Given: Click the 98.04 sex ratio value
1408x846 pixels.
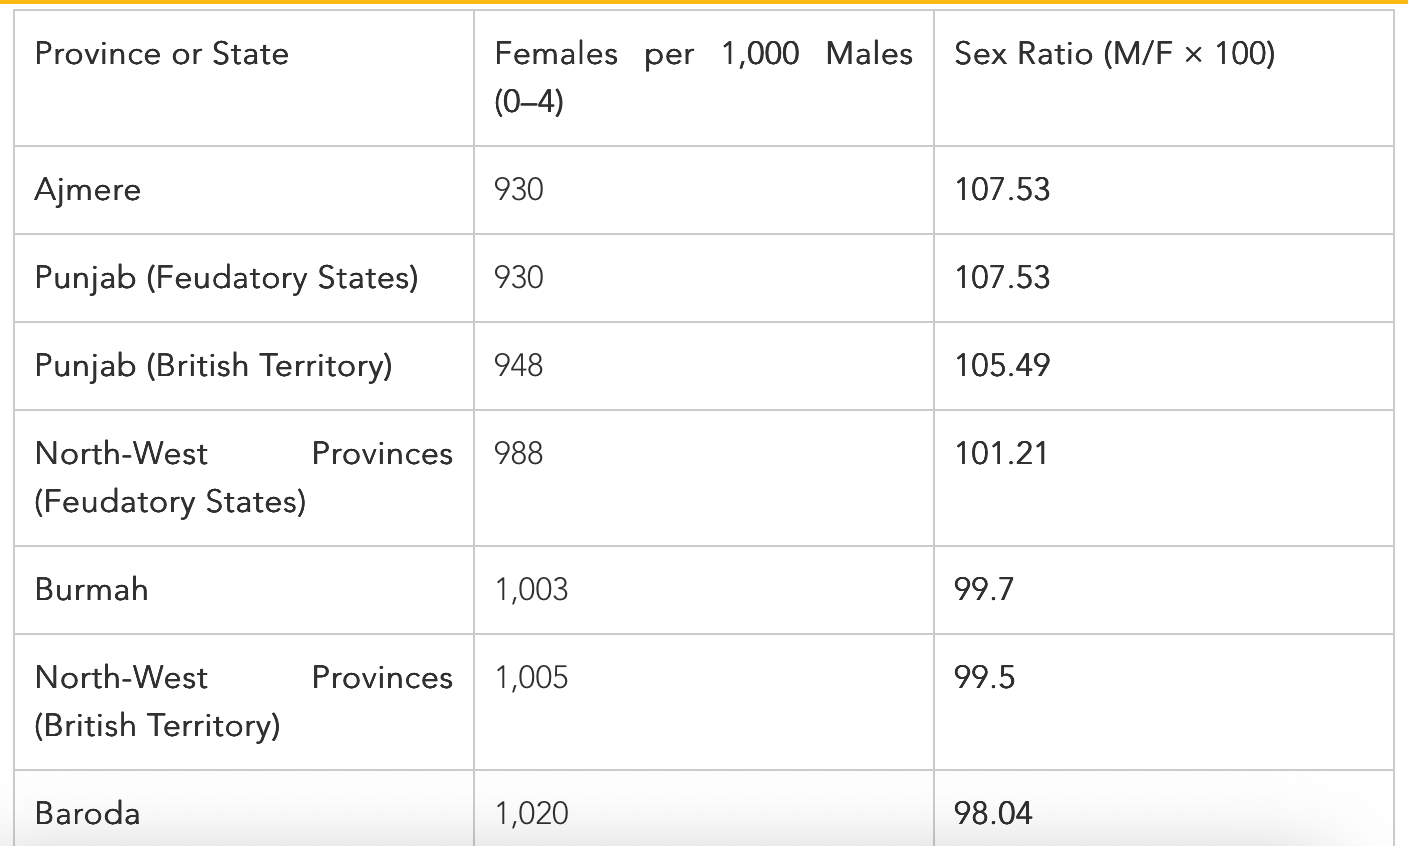Looking at the screenshot, I should [x=993, y=813].
